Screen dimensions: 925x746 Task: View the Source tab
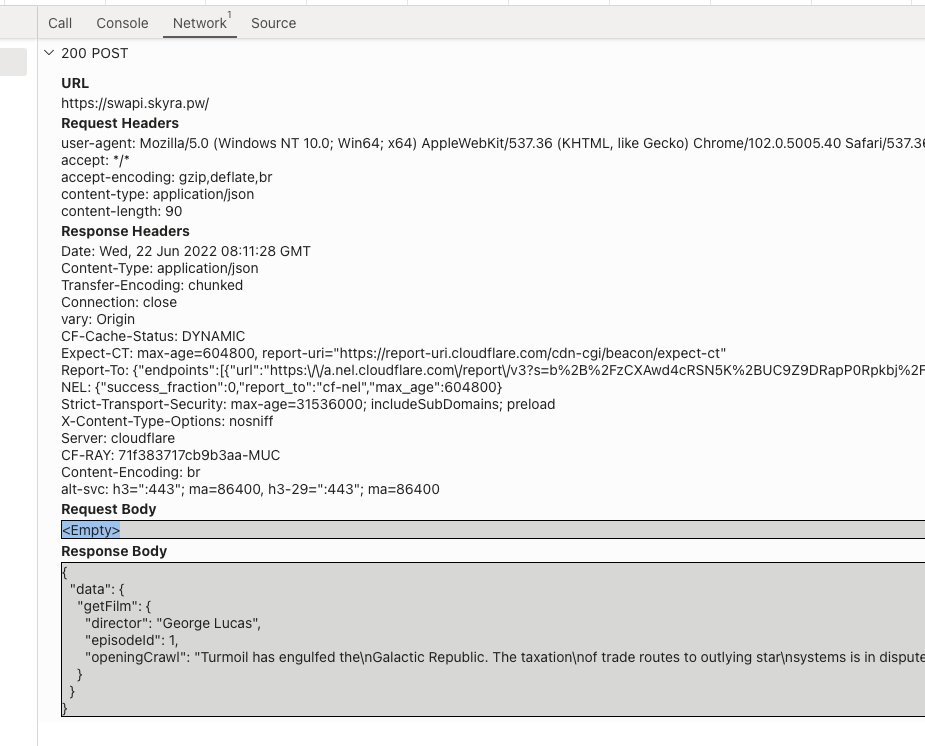point(273,23)
